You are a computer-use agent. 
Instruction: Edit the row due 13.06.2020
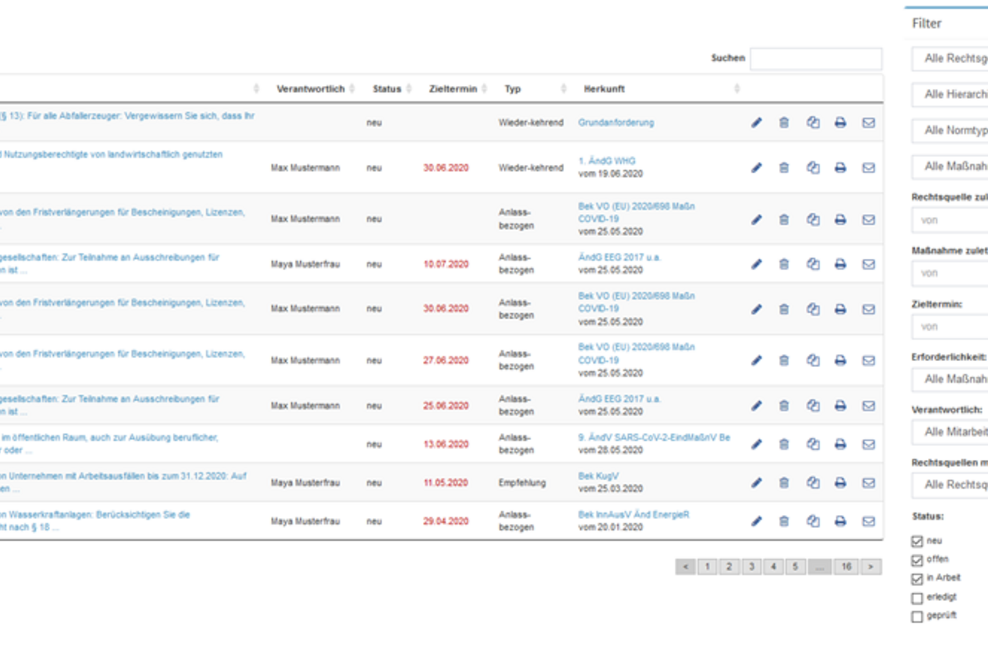click(756, 444)
